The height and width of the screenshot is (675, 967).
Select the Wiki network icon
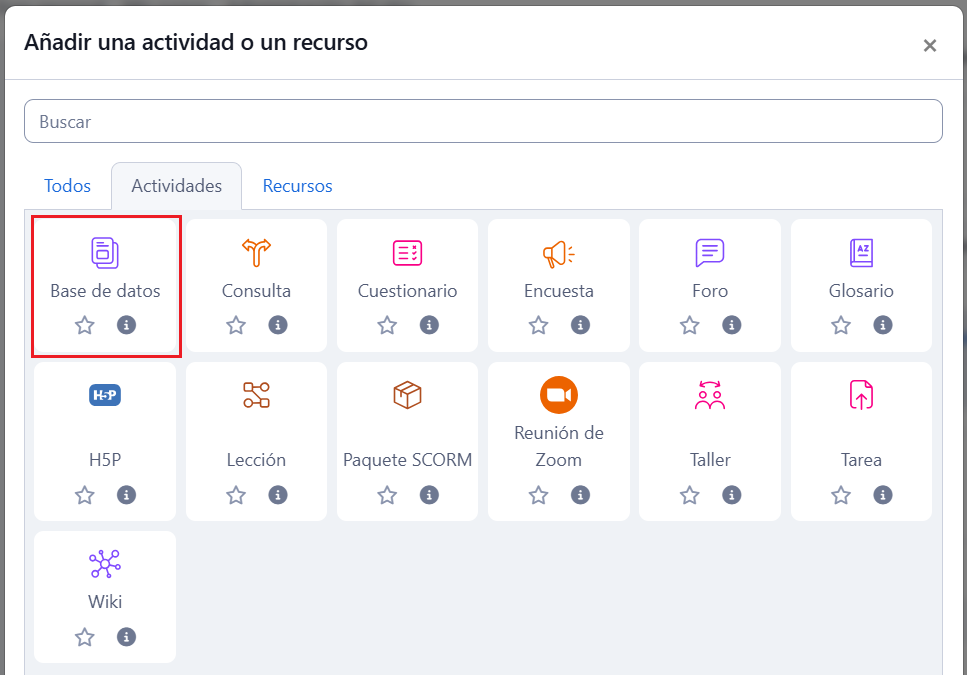pos(105,564)
